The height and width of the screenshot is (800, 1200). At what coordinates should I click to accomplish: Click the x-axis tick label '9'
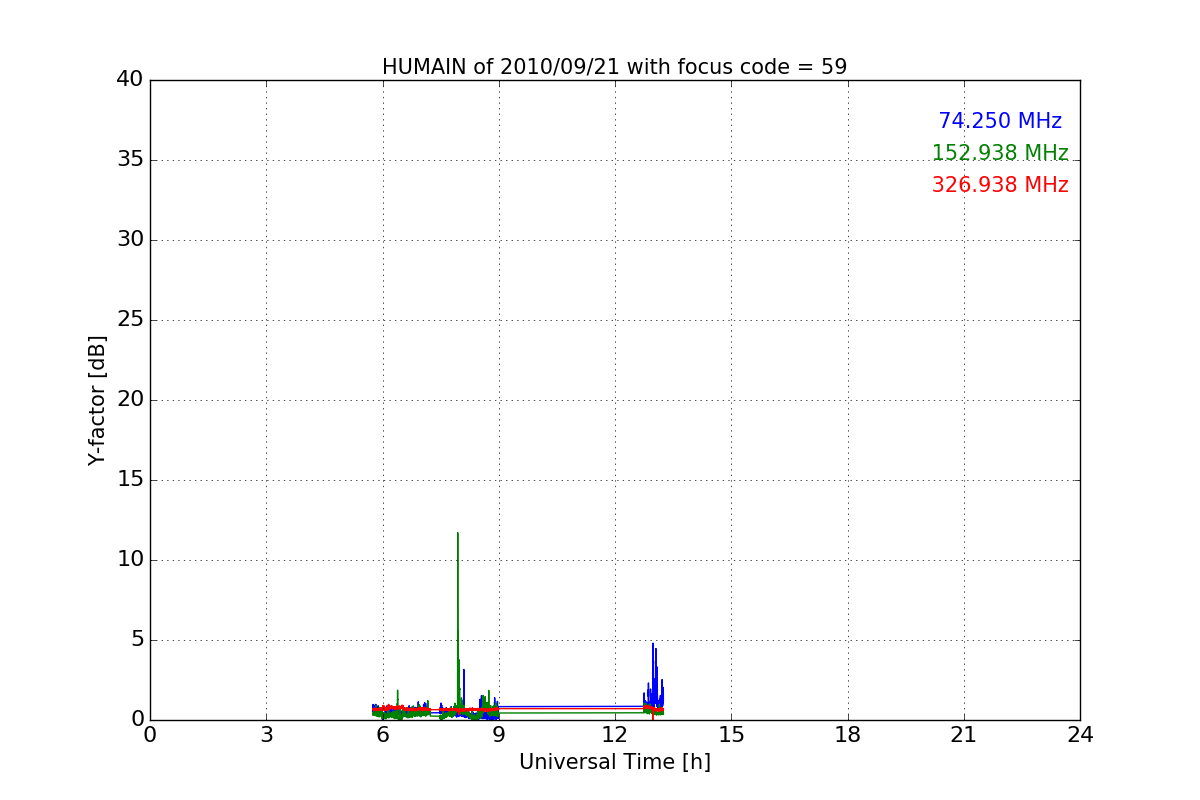click(498, 735)
